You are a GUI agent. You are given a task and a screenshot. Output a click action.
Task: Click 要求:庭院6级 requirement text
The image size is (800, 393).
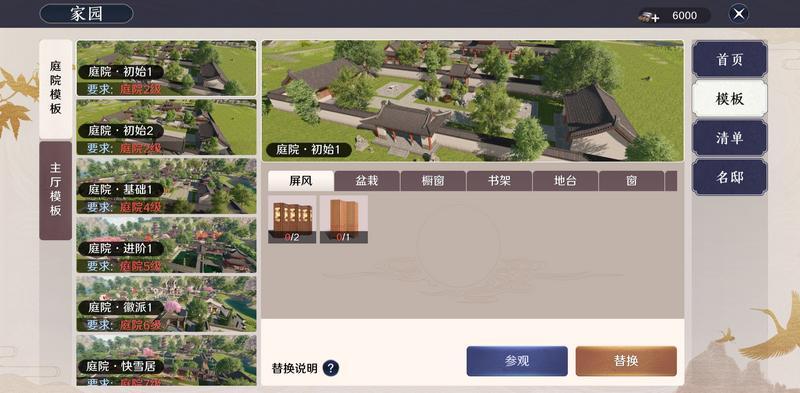pyautogui.click(x=124, y=325)
